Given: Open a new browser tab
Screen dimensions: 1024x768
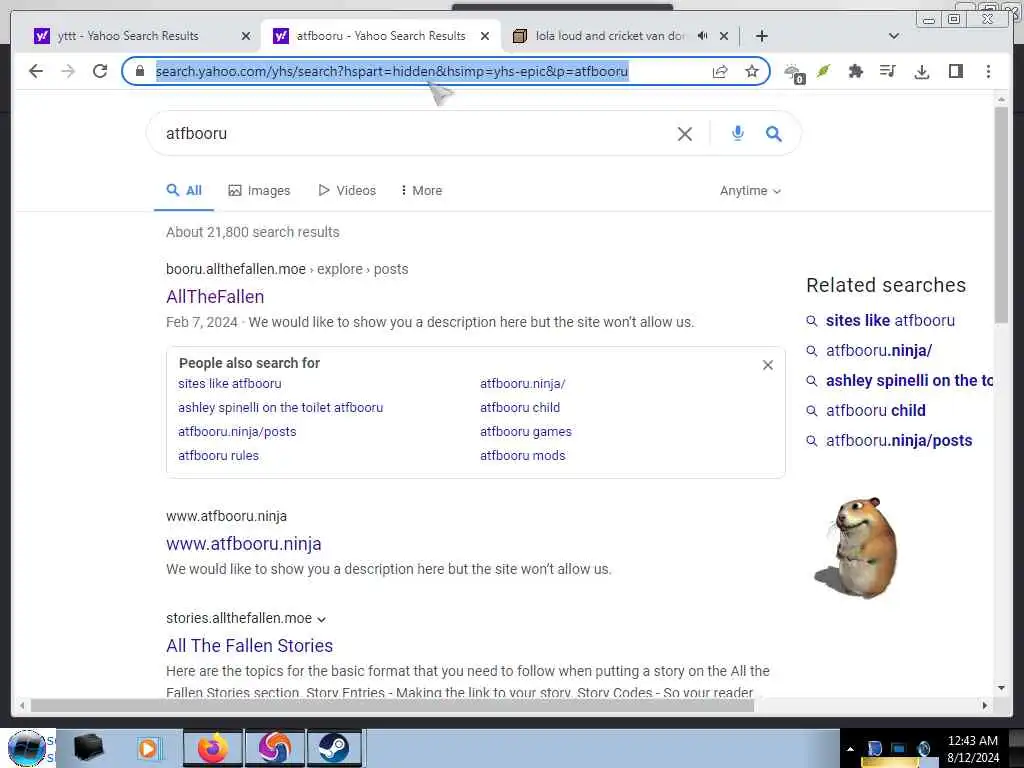Looking at the screenshot, I should [x=761, y=36].
